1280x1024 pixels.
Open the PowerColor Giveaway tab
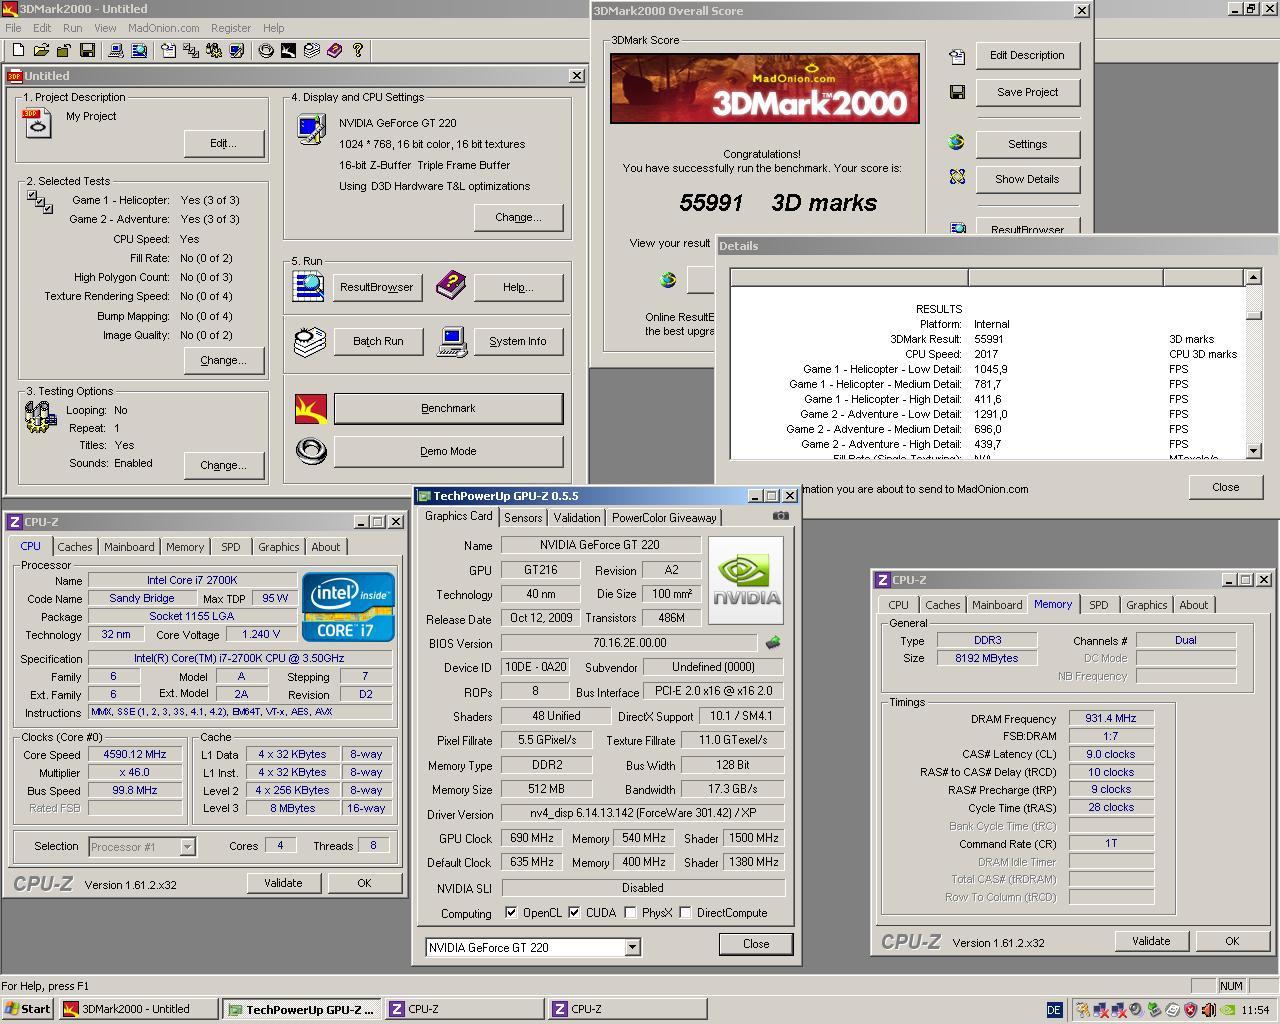664,517
